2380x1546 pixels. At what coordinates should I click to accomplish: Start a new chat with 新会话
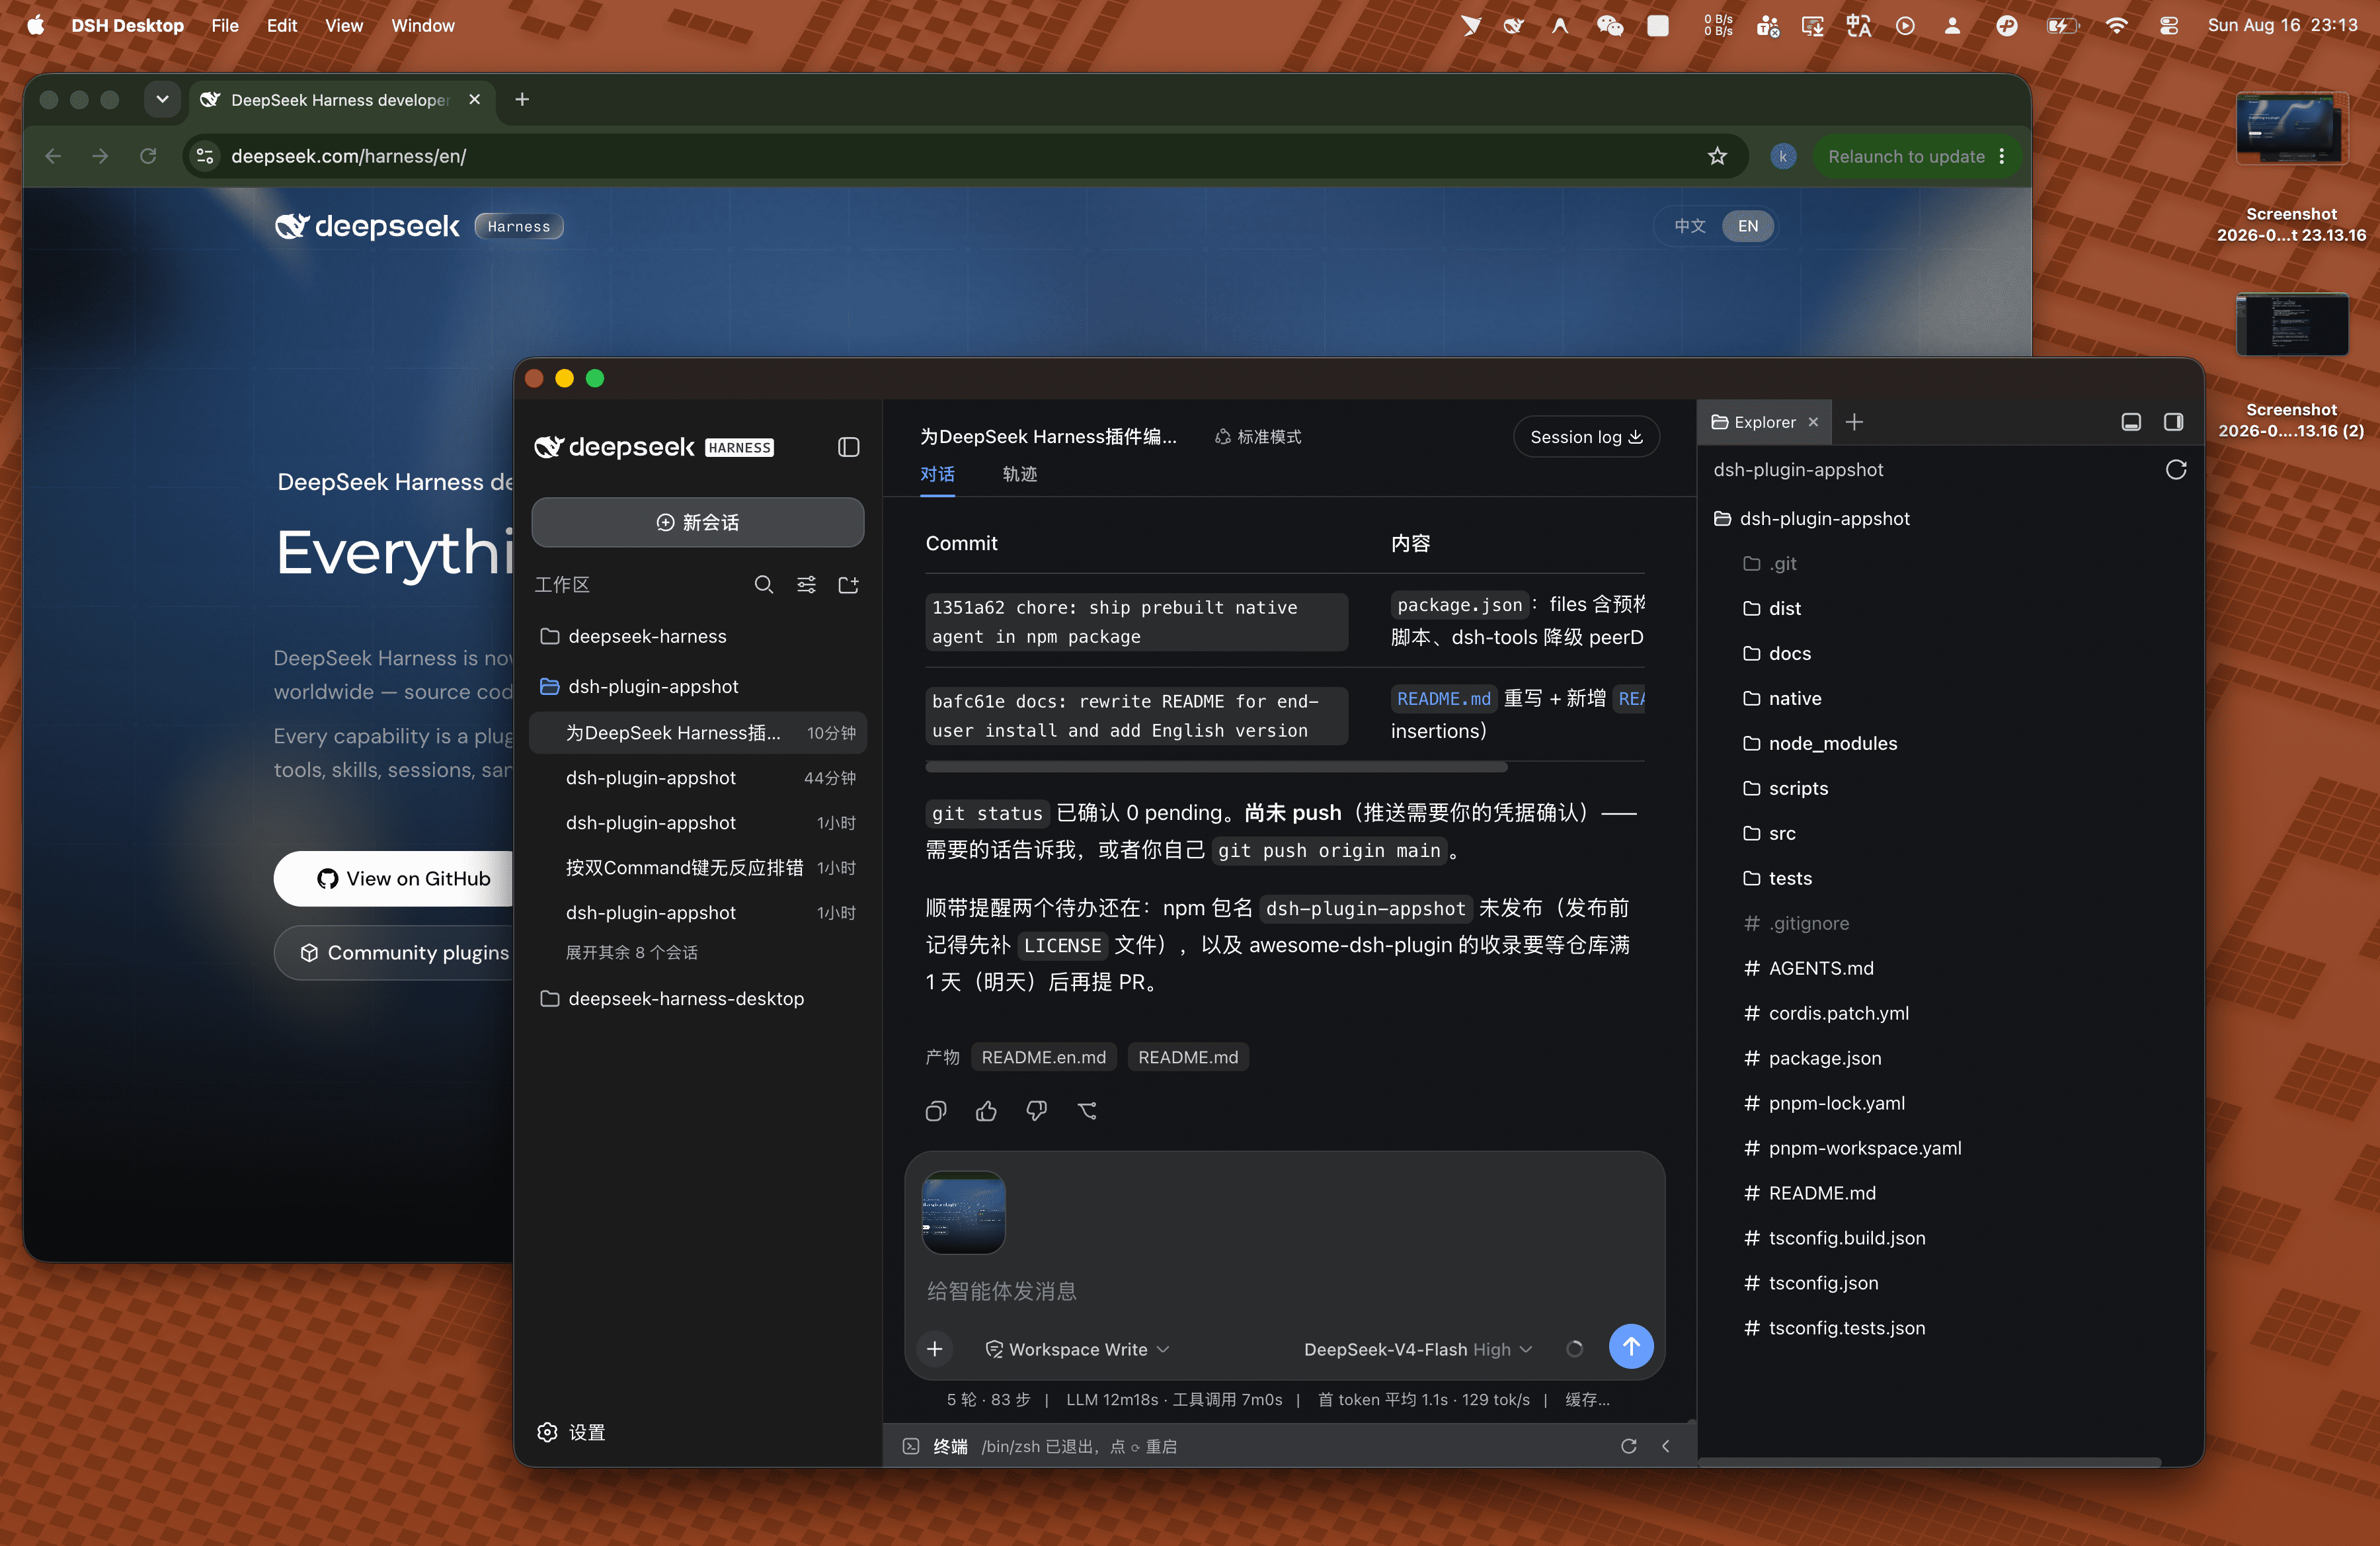coord(697,522)
